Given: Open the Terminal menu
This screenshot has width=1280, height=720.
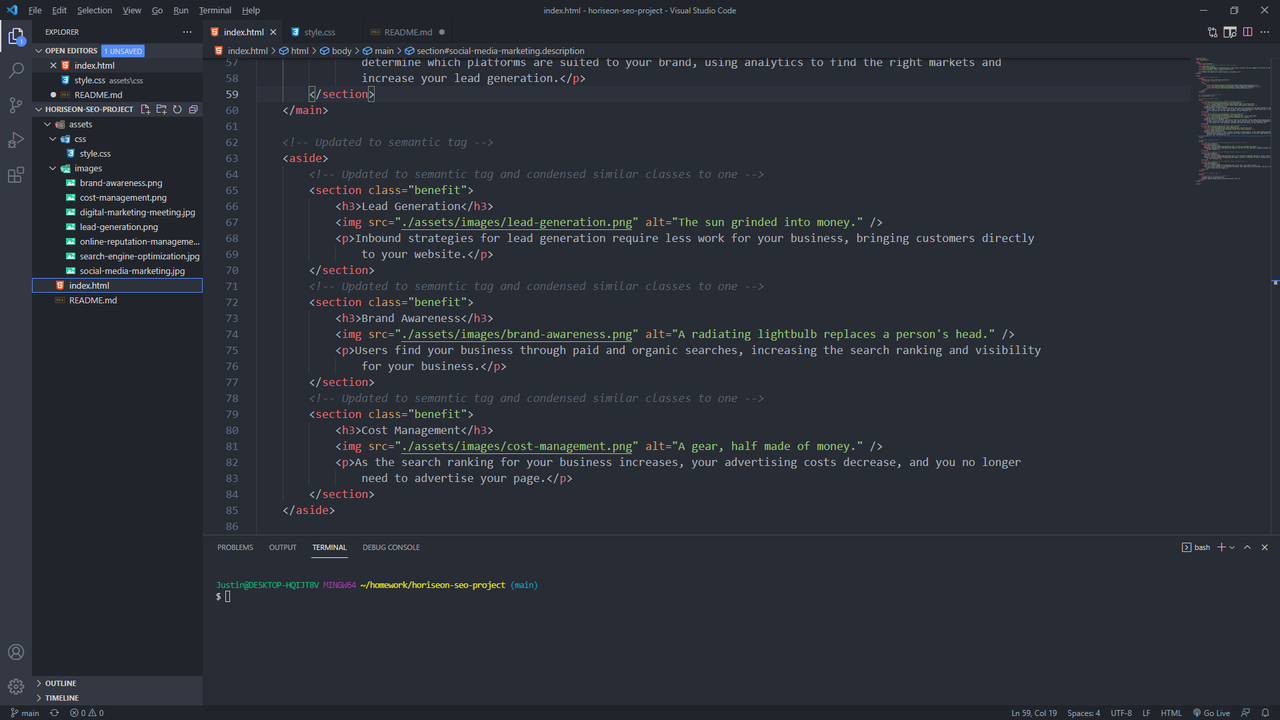Looking at the screenshot, I should coord(215,10).
